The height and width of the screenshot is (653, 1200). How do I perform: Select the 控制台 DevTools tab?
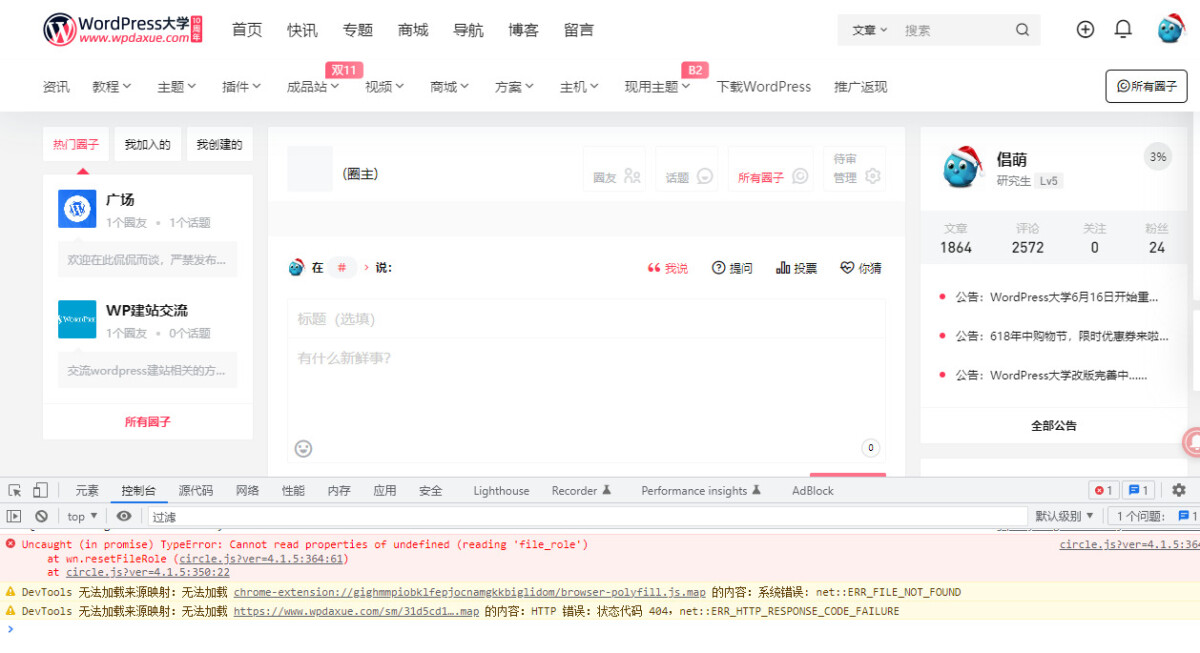pyautogui.click(x=139, y=490)
